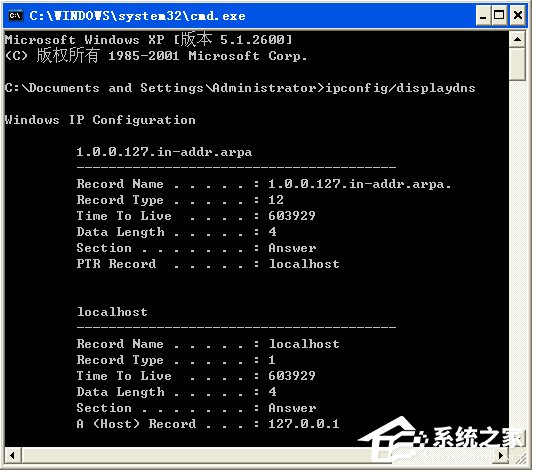
Task: Click the first Time To Live 603929 value
Action: pyautogui.click(x=292, y=215)
